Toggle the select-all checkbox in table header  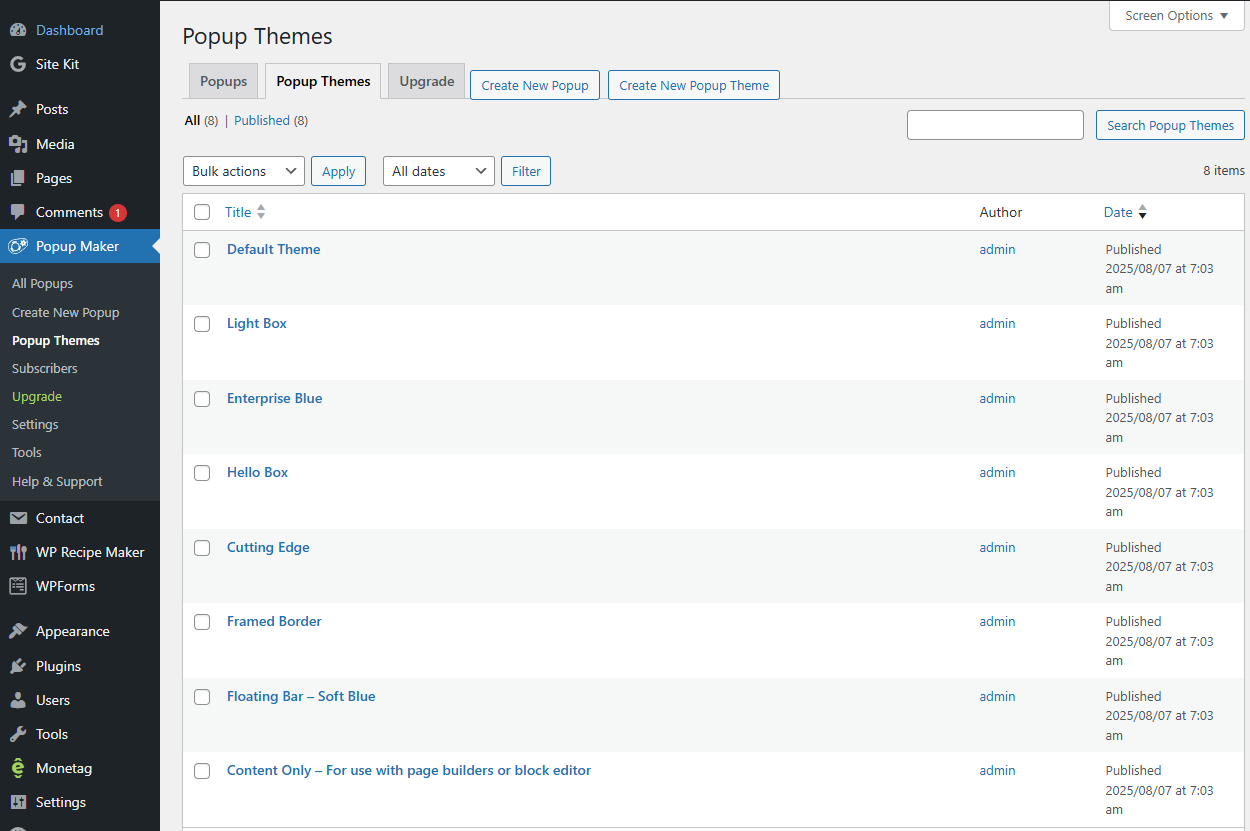click(202, 212)
